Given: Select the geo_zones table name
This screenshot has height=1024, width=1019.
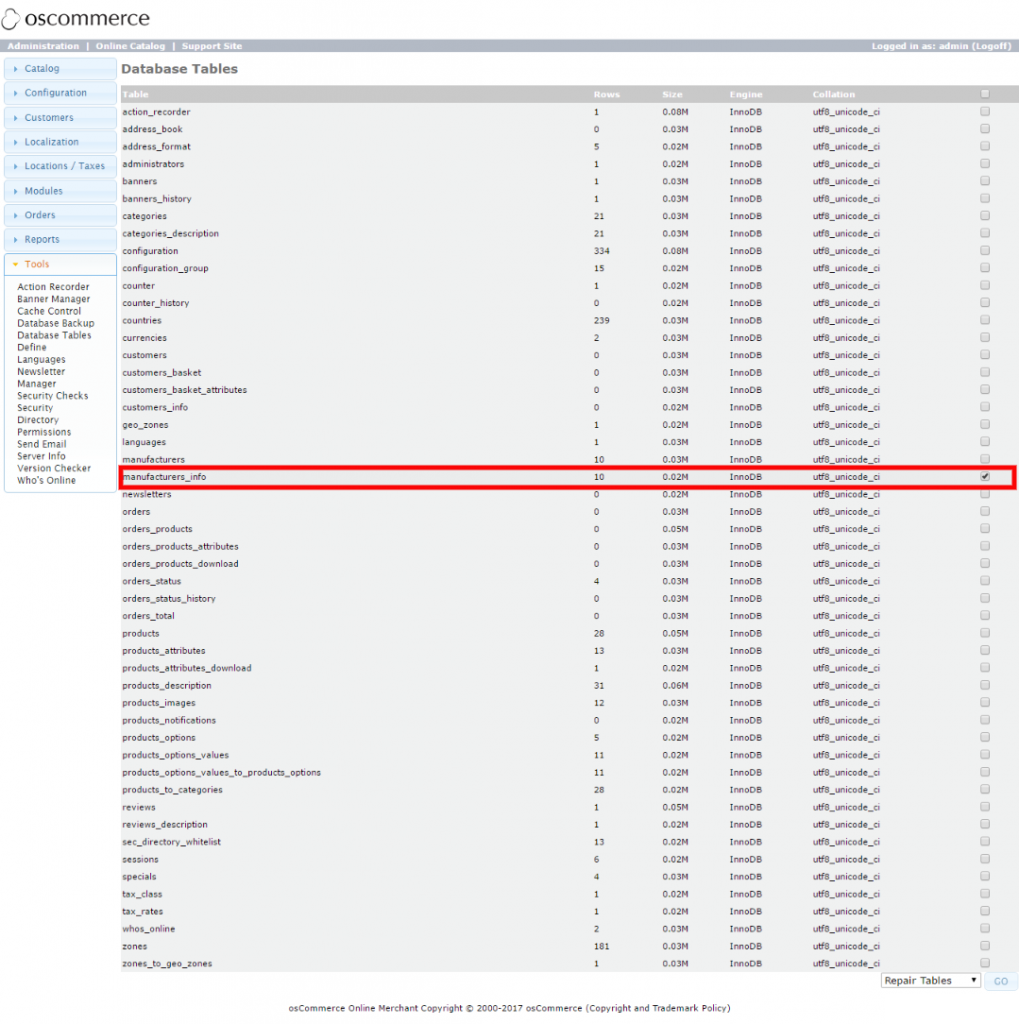Looking at the screenshot, I should click(x=145, y=424).
